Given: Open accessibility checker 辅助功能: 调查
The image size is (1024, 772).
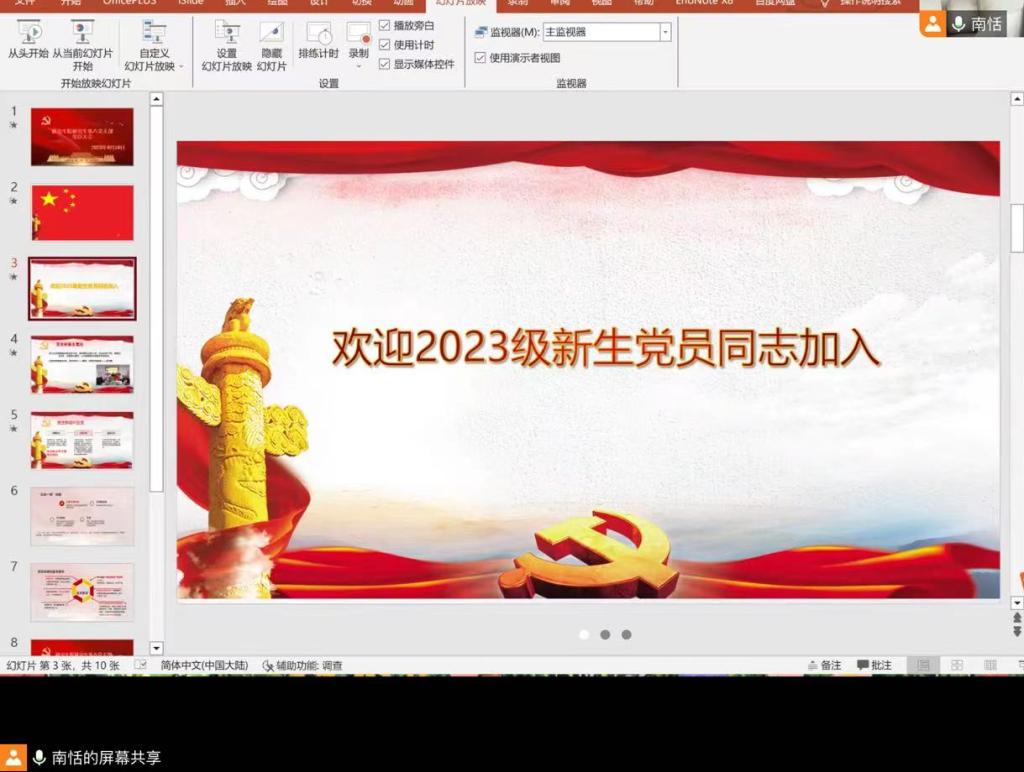Looking at the screenshot, I should pyautogui.click(x=302, y=666).
